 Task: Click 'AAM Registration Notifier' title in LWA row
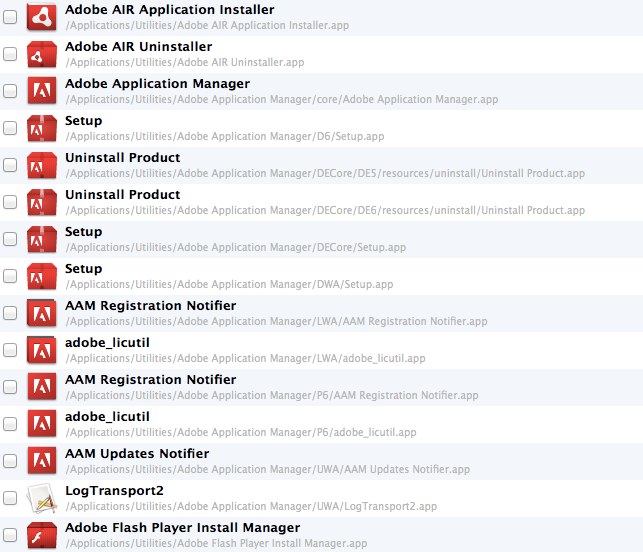[x=150, y=306]
